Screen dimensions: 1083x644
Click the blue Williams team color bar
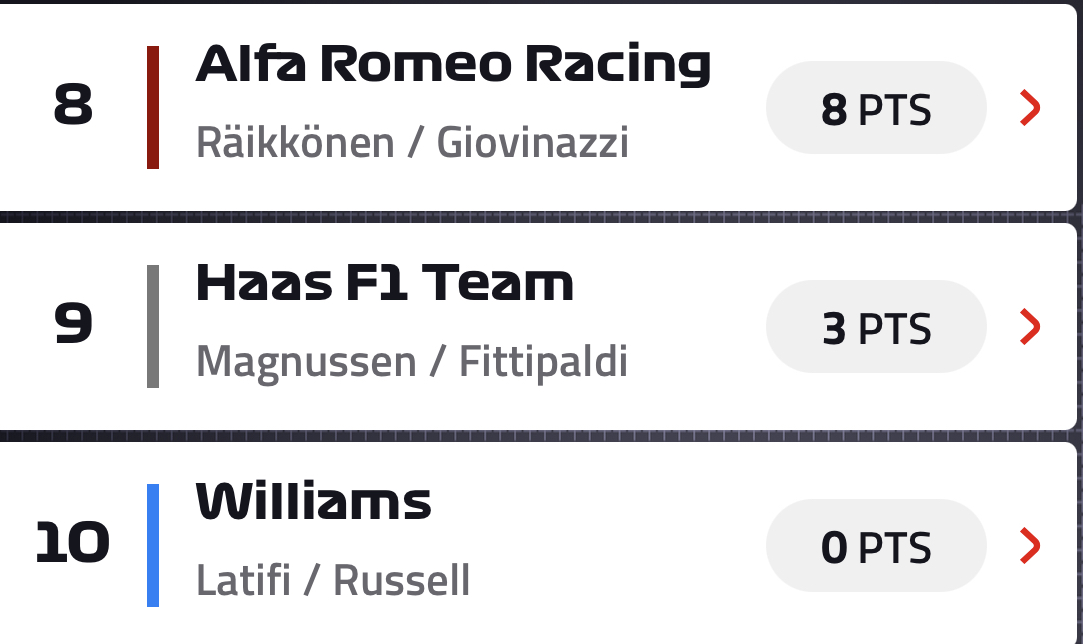pyautogui.click(x=153, y=545)
